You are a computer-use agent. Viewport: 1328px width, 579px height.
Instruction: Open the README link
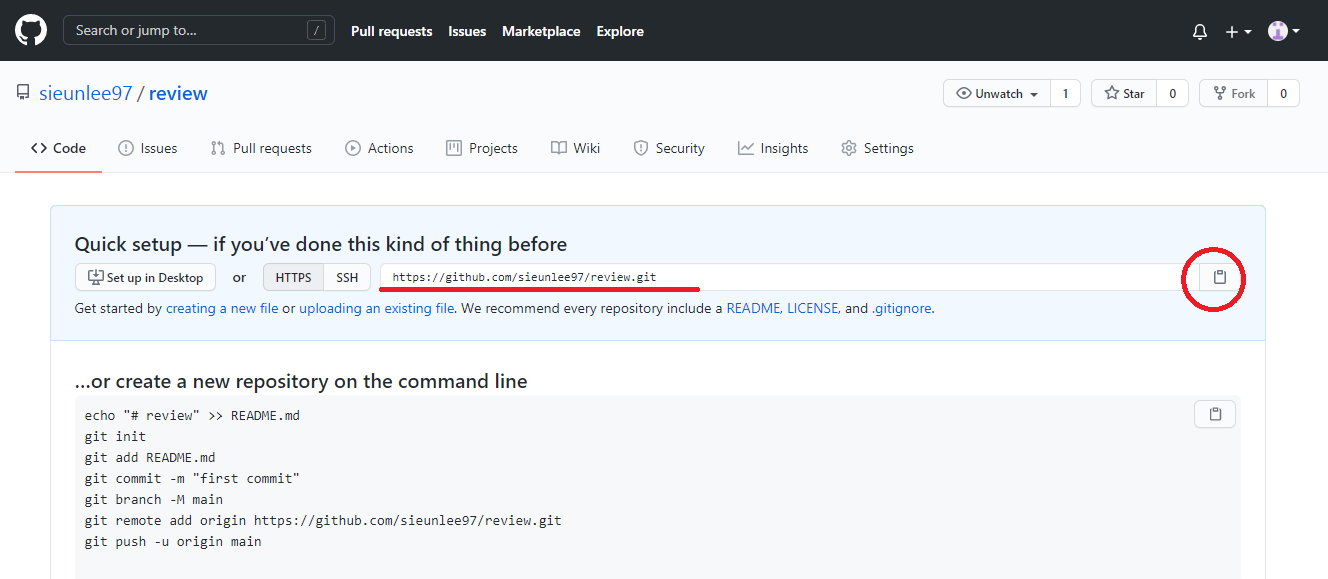coord(753,308)
